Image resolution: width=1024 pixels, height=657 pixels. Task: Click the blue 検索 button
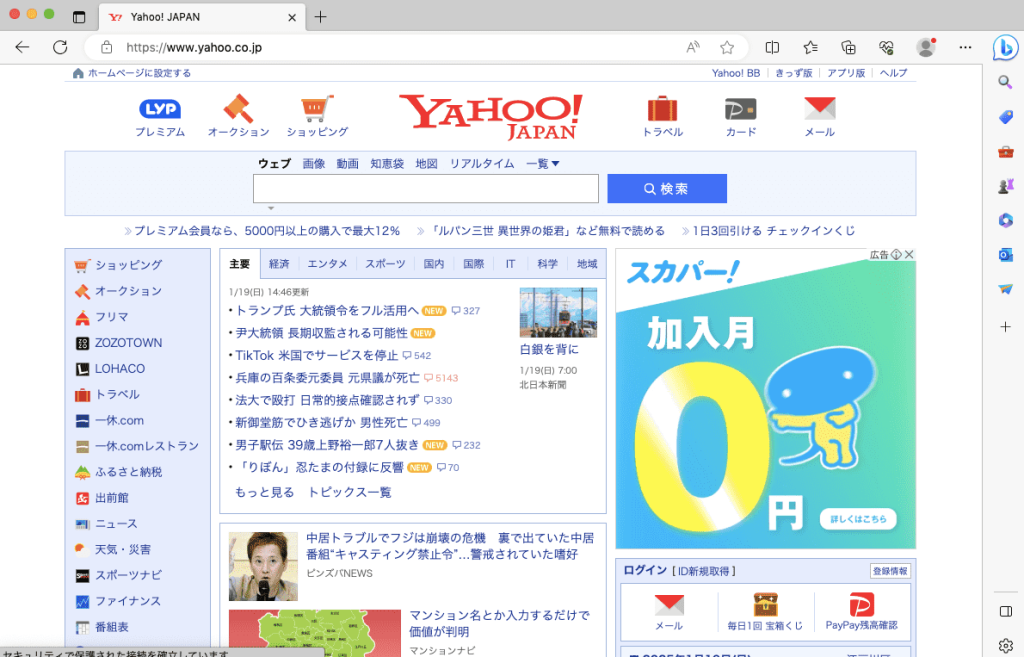pos(667,189)
